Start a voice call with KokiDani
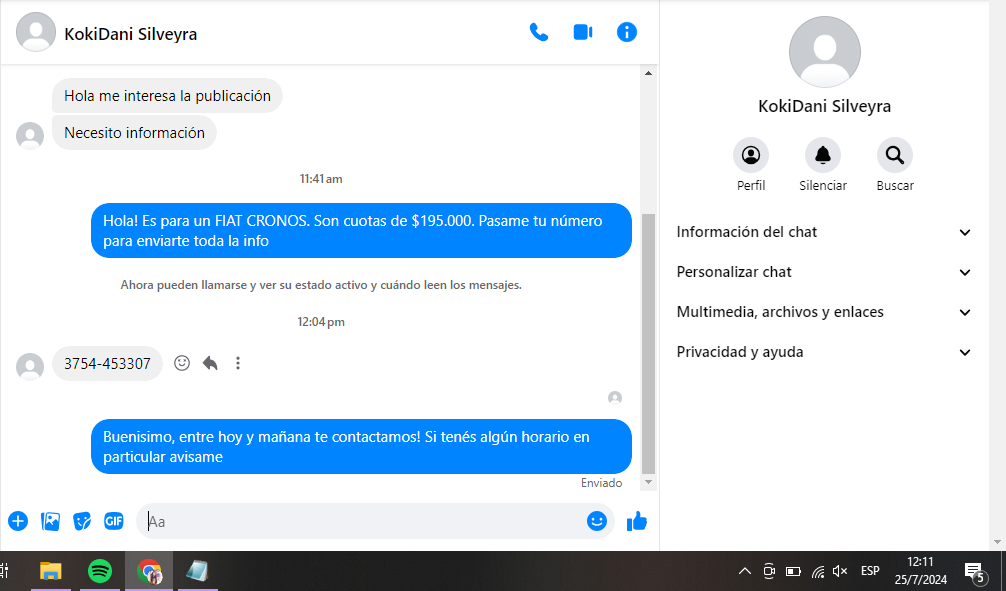1006x591 pixels. [538, 32]
